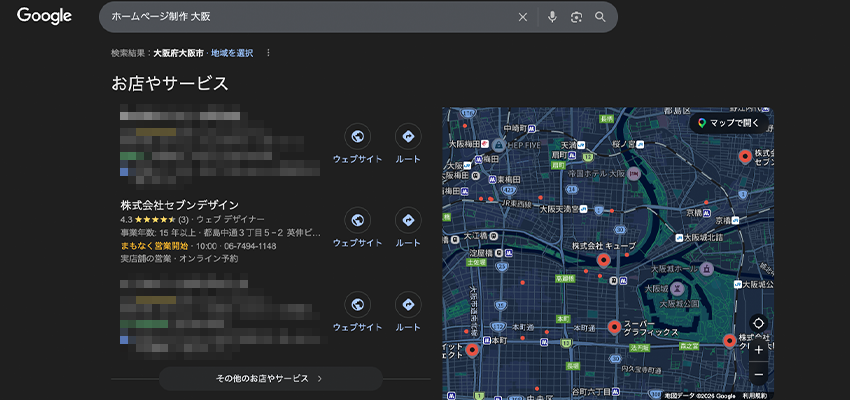850x400 pixels.
Task: Get route directions to 株式会社セブンデザイン
Action: click(408, 220)
